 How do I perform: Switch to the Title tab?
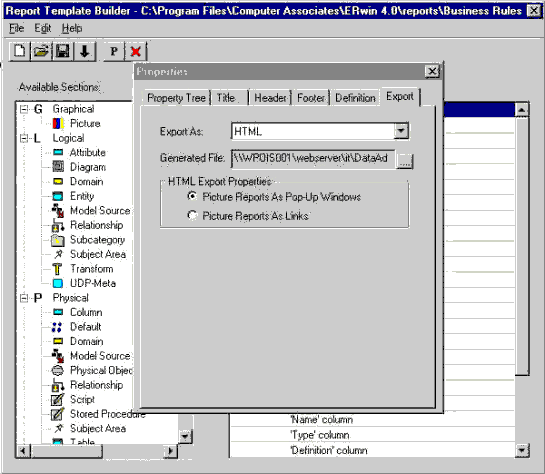pyautogui.click(x=229, y=98)
